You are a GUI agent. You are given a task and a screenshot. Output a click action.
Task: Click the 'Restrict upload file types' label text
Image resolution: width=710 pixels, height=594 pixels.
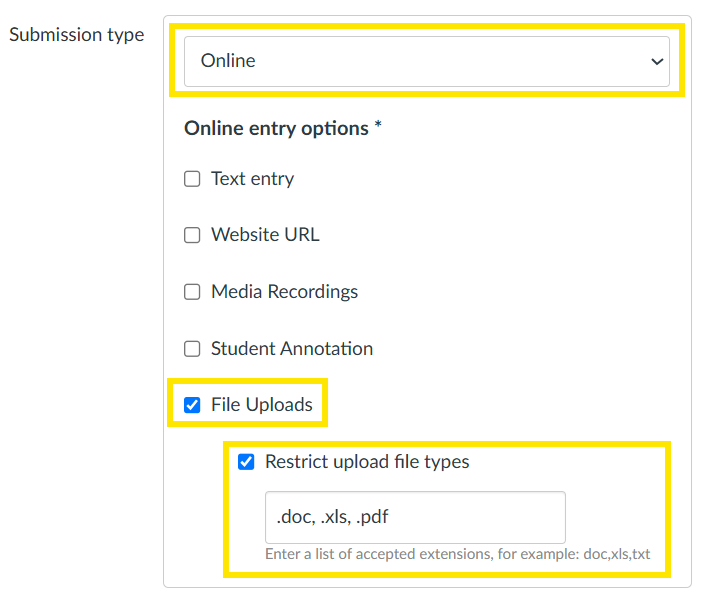click(367, 462)
